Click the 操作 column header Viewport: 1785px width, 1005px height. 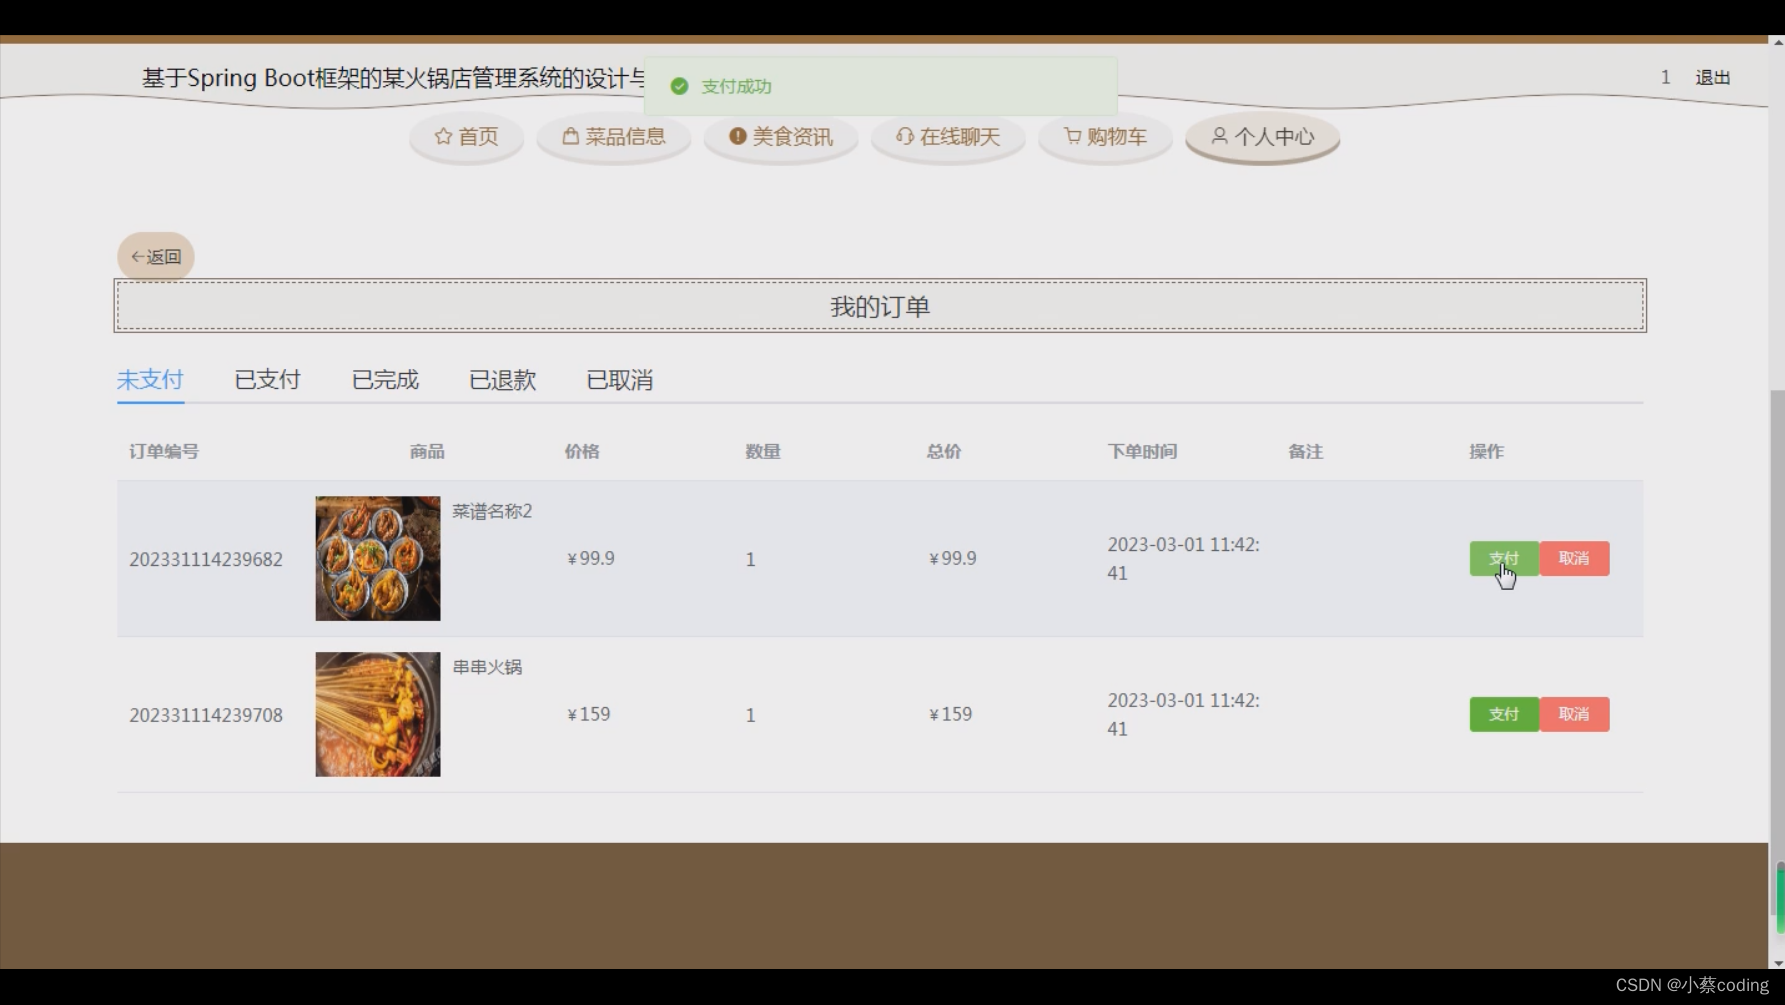[x=1487, y=451]
